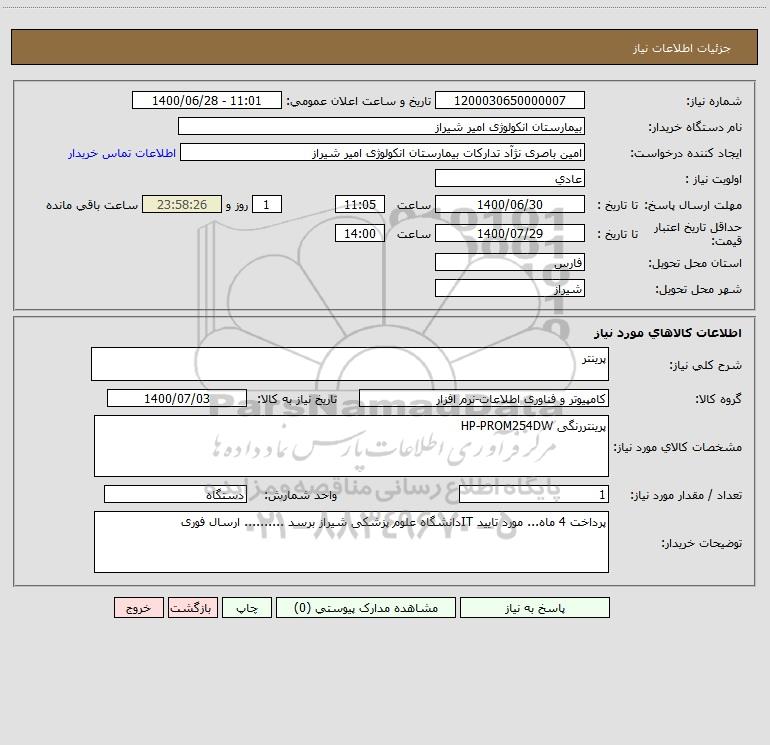This screenshot has width=770, height=745.
Task: Click unit of measure field دستگاه
Action: (x=175, y=495)
